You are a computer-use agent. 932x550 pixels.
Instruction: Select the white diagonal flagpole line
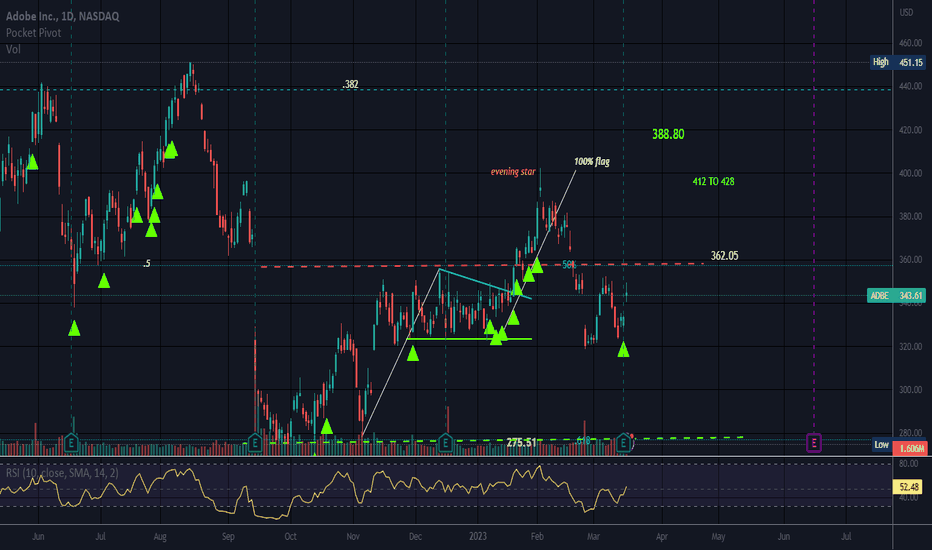tap(400, 353)
